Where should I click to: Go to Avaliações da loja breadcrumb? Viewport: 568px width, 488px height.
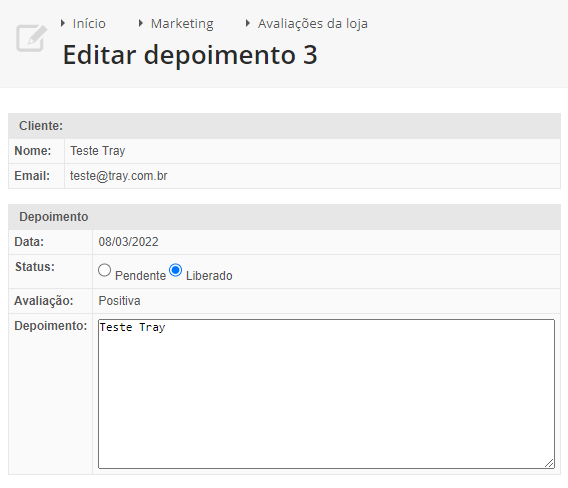(313, 24)
